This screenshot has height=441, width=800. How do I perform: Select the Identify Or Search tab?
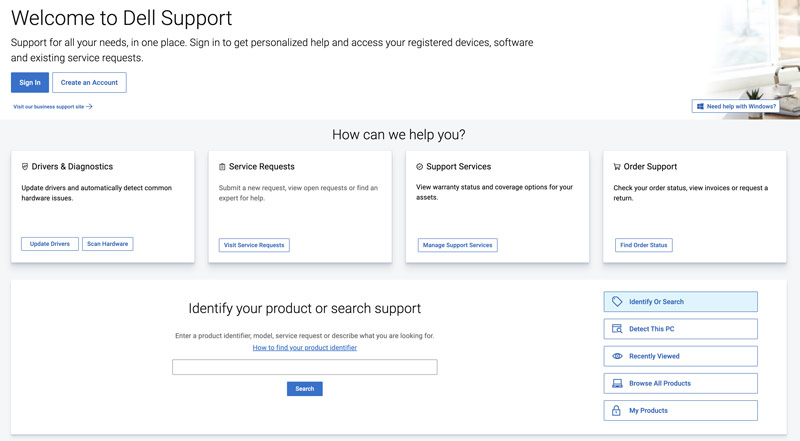coord(681,302)
